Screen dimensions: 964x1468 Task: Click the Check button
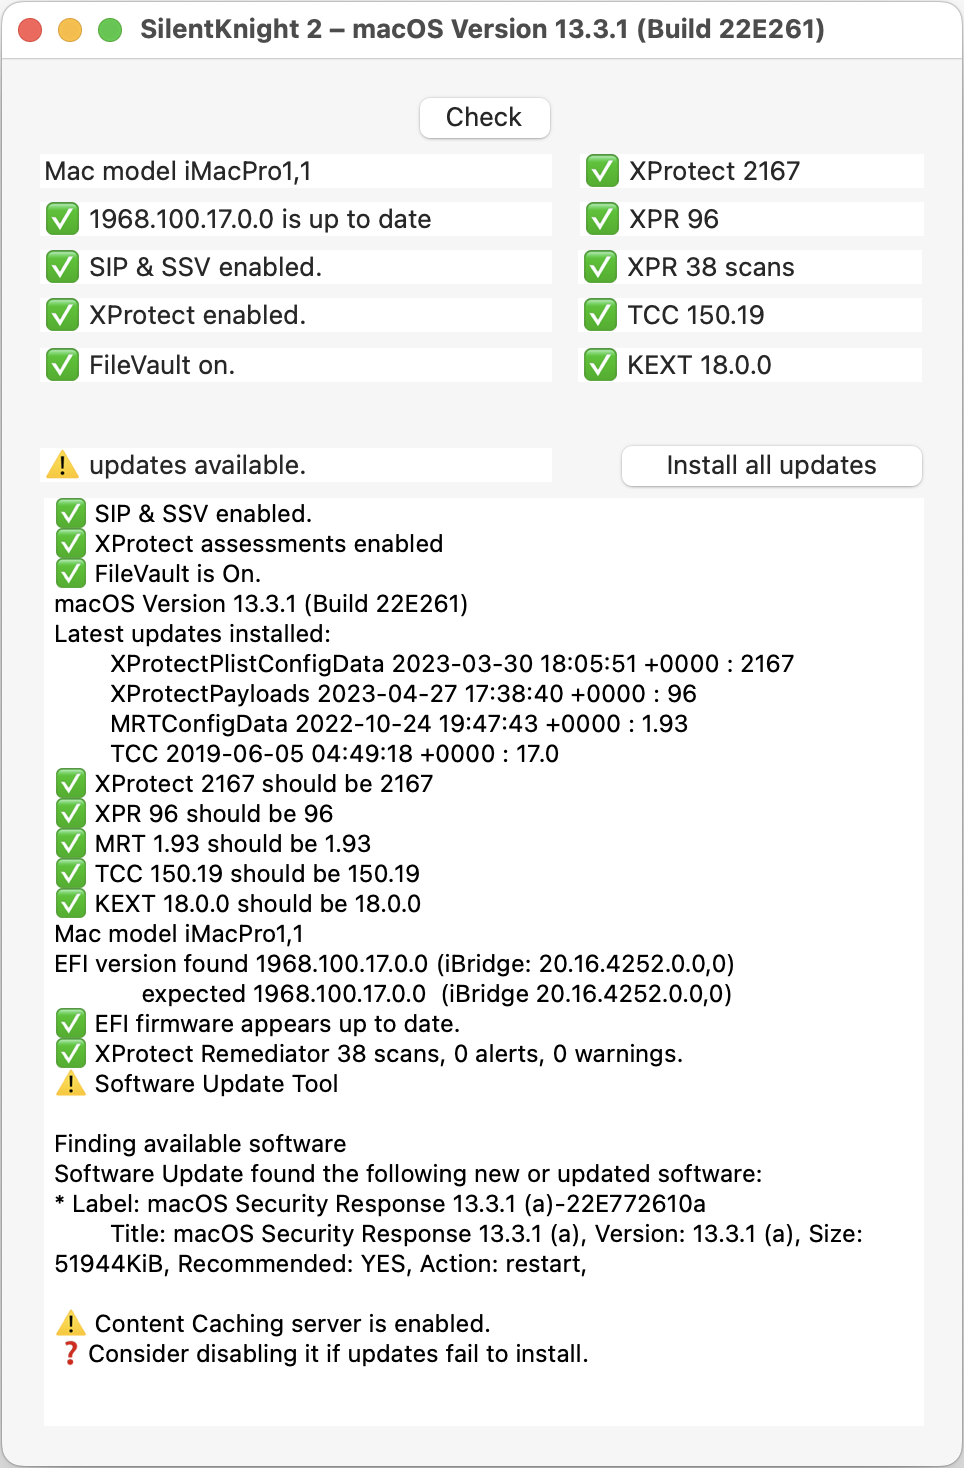pos(484,117)
